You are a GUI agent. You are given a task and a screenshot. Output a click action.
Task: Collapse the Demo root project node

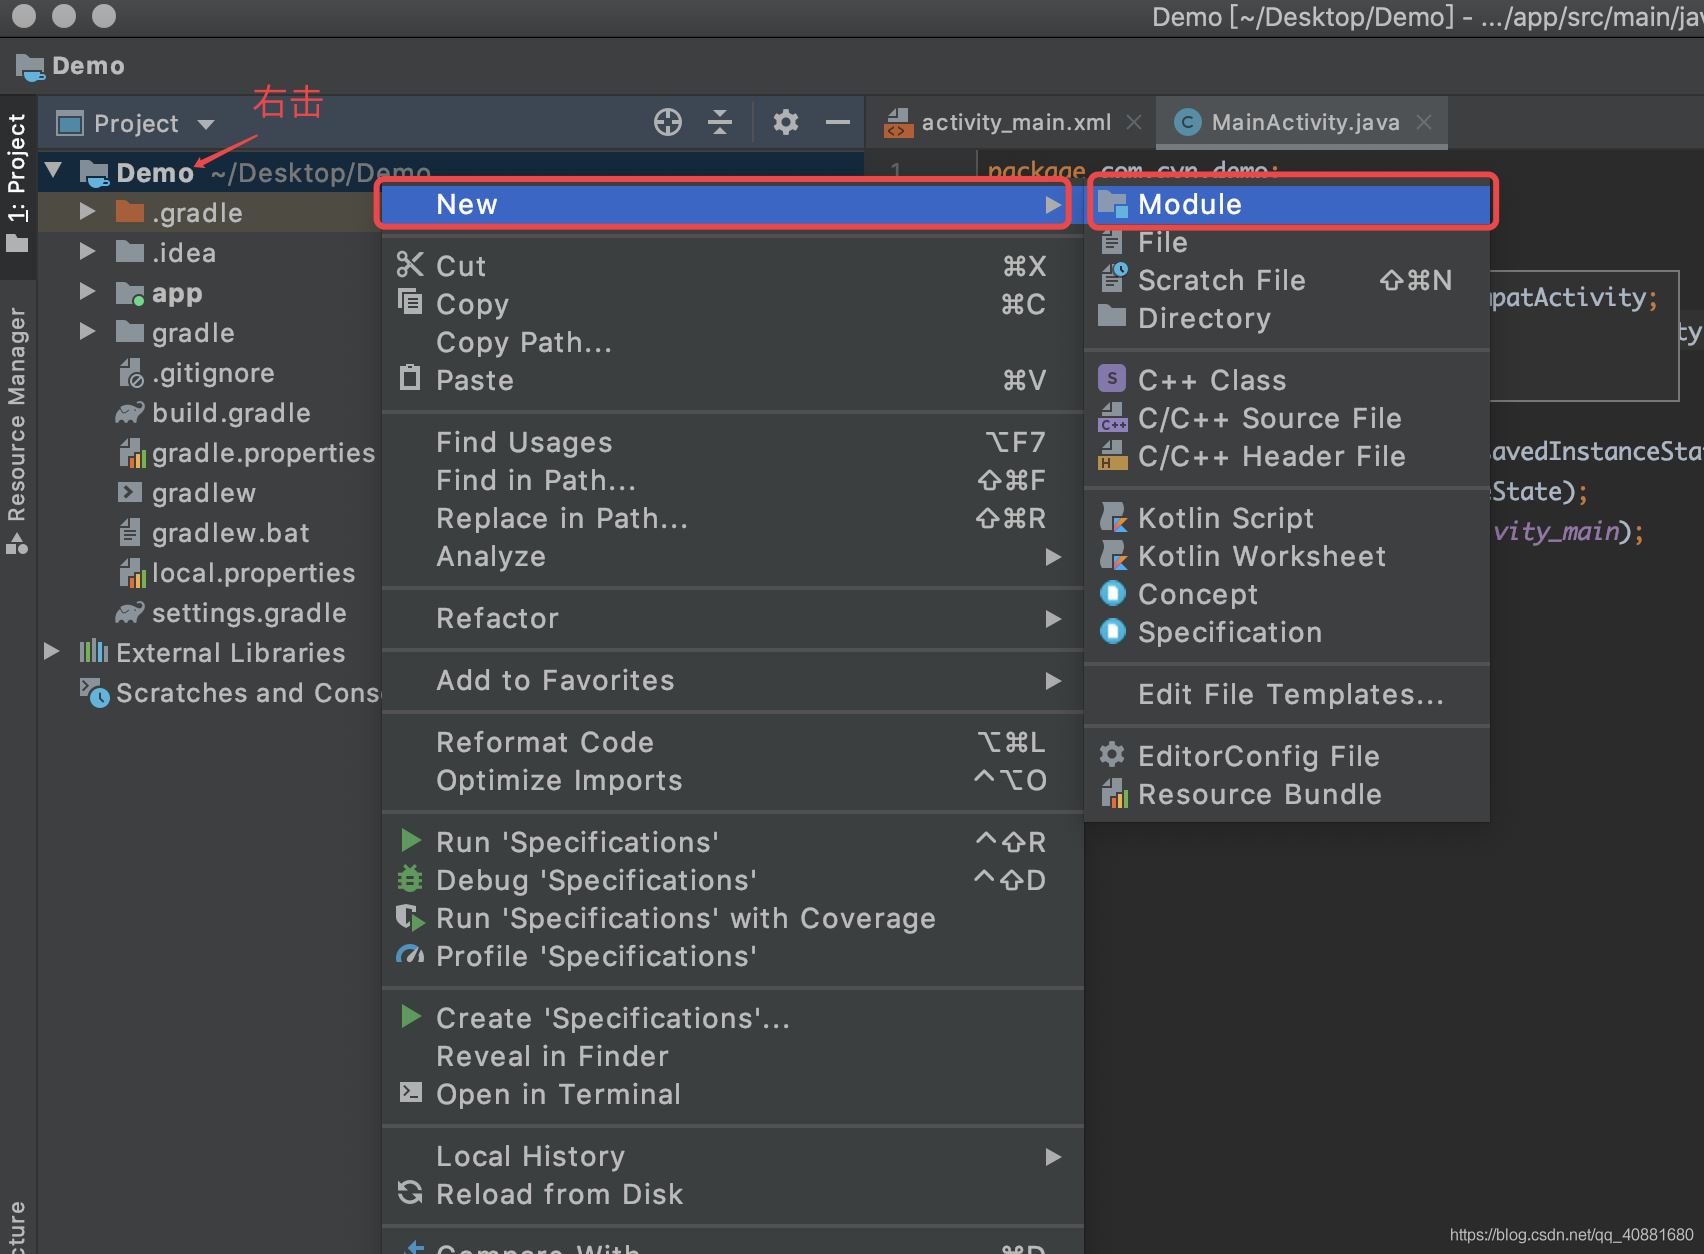[54, 171]
